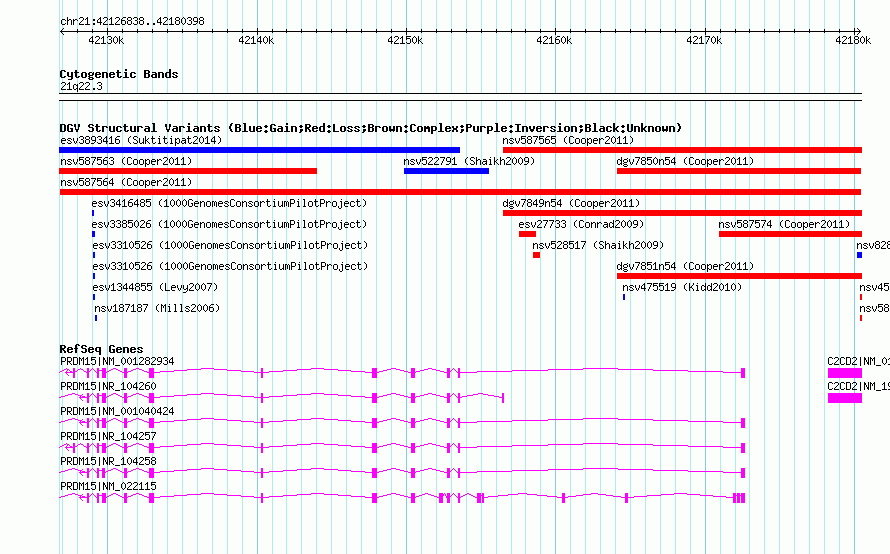Open the esv3893416 (Suktitipat2014) variant label
Screen dimensions: 890x554
coord(141,140)
